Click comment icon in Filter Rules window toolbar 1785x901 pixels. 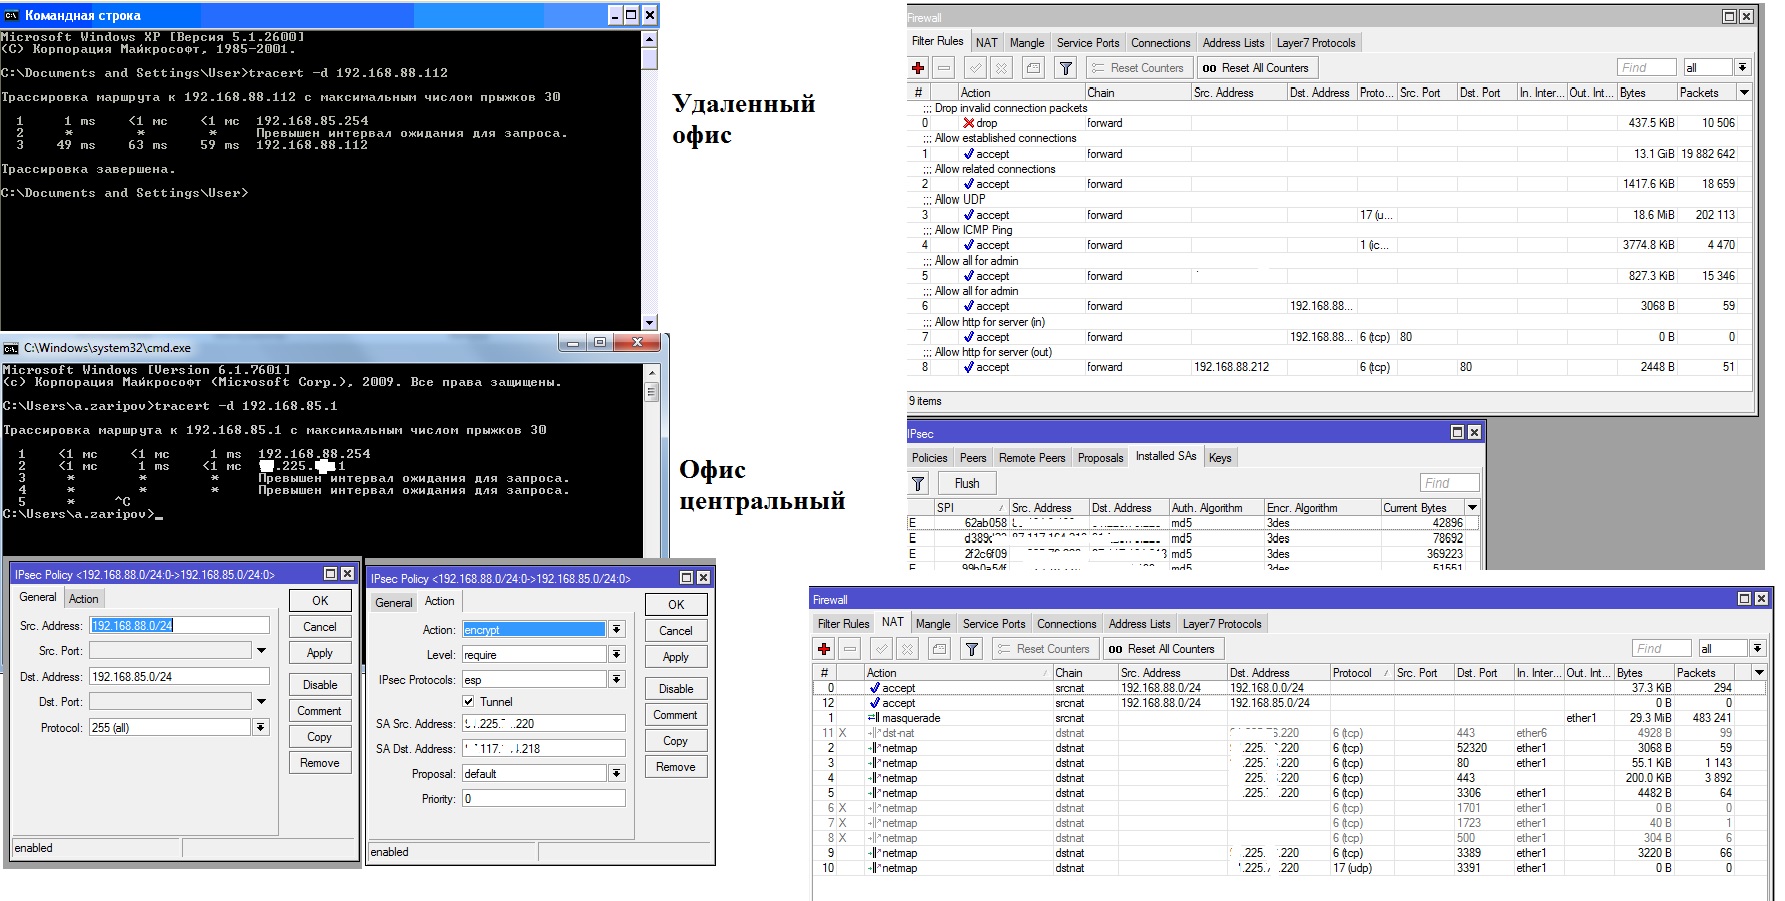1034,68
